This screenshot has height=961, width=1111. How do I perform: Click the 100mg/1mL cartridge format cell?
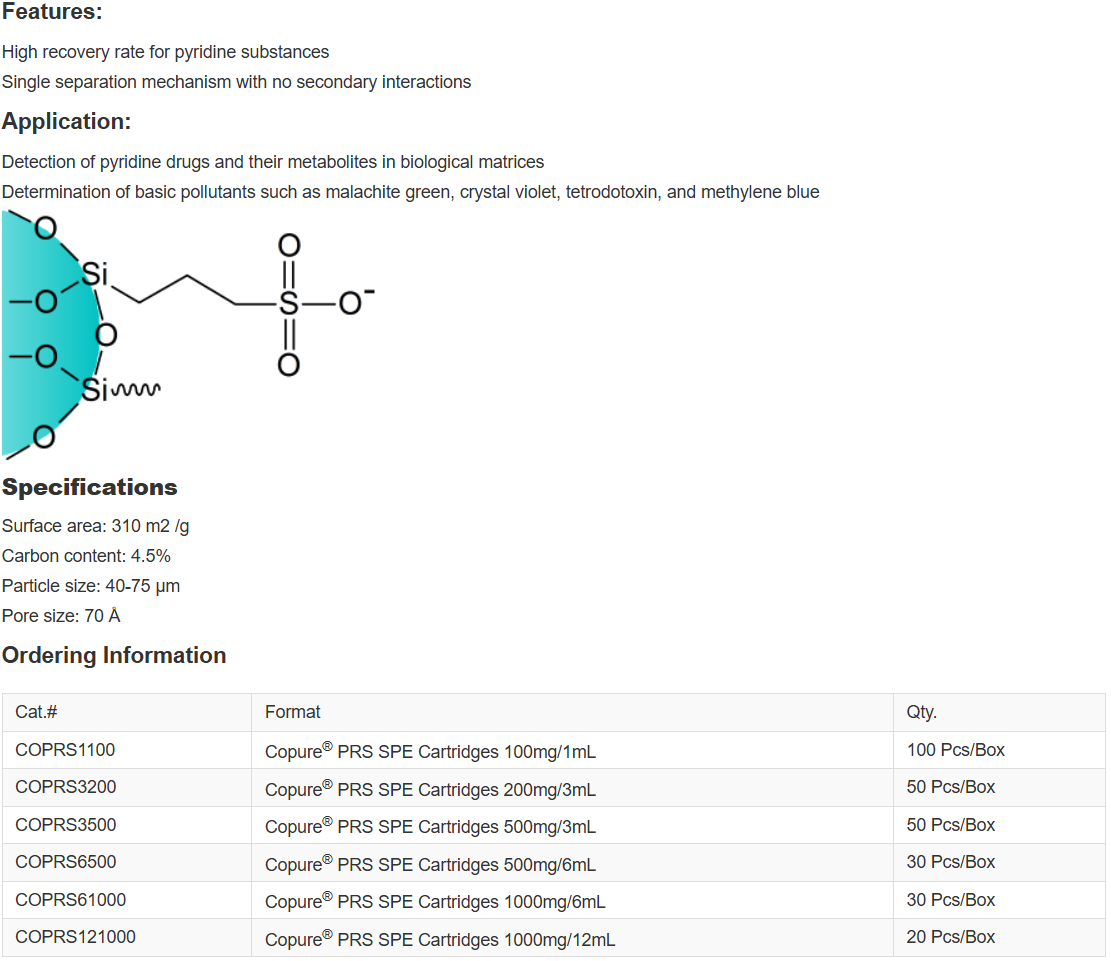click(x=430, y=751)
